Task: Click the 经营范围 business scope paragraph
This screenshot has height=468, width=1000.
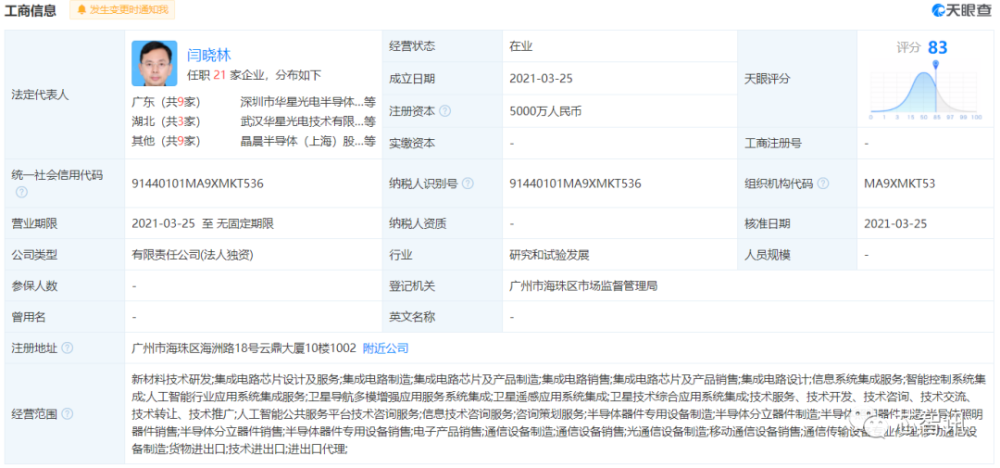Action: tap(558, 414)
